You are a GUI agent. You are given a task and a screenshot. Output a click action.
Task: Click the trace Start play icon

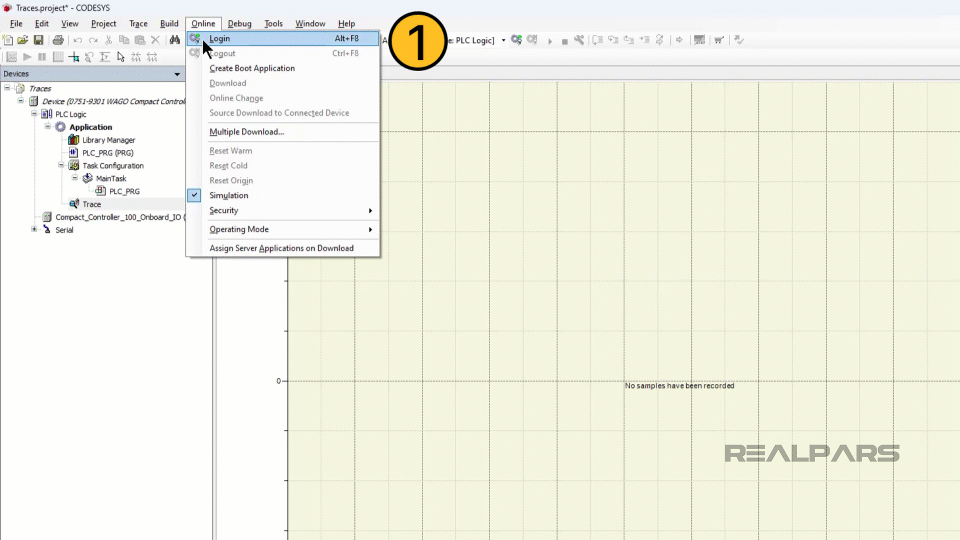pyautogui.click(x=27, y=57)
